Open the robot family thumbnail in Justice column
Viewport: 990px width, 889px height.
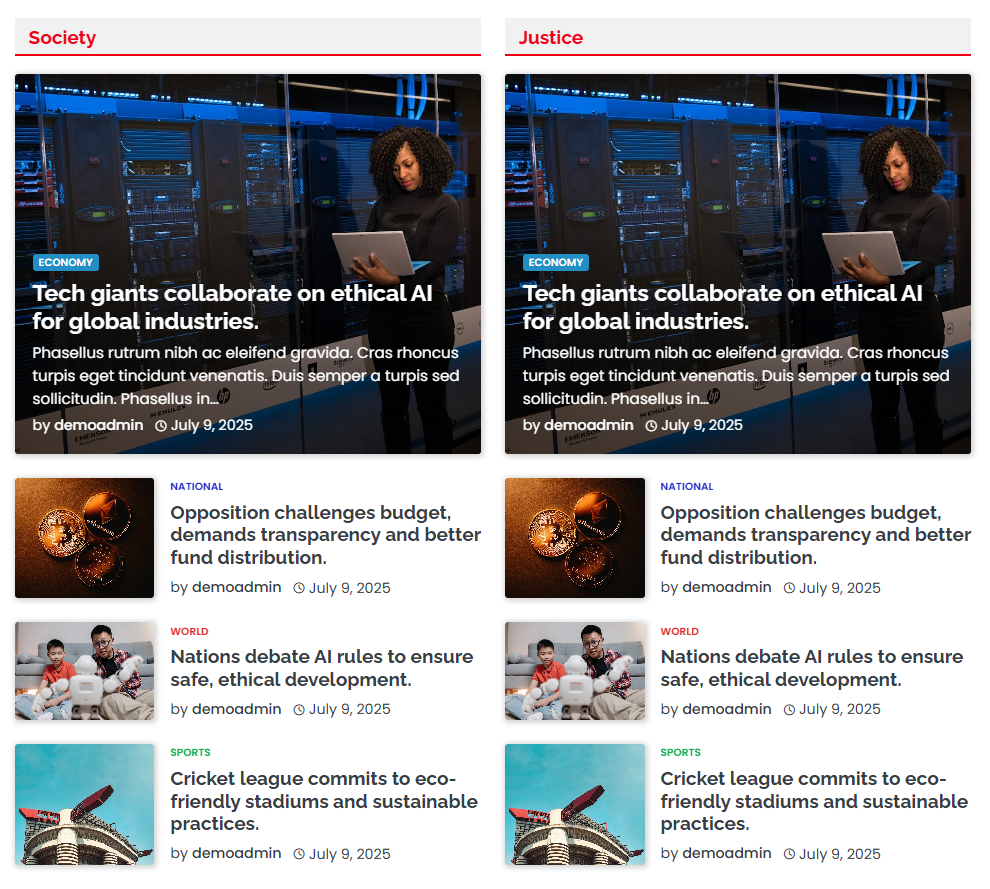(x=575, y=671)
